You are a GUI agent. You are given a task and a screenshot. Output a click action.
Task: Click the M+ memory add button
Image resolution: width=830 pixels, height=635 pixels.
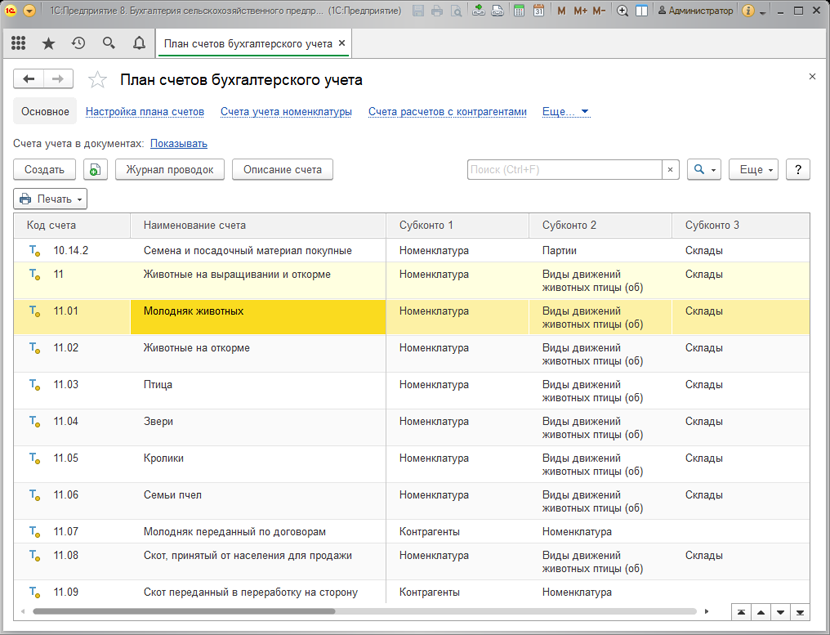580,11
